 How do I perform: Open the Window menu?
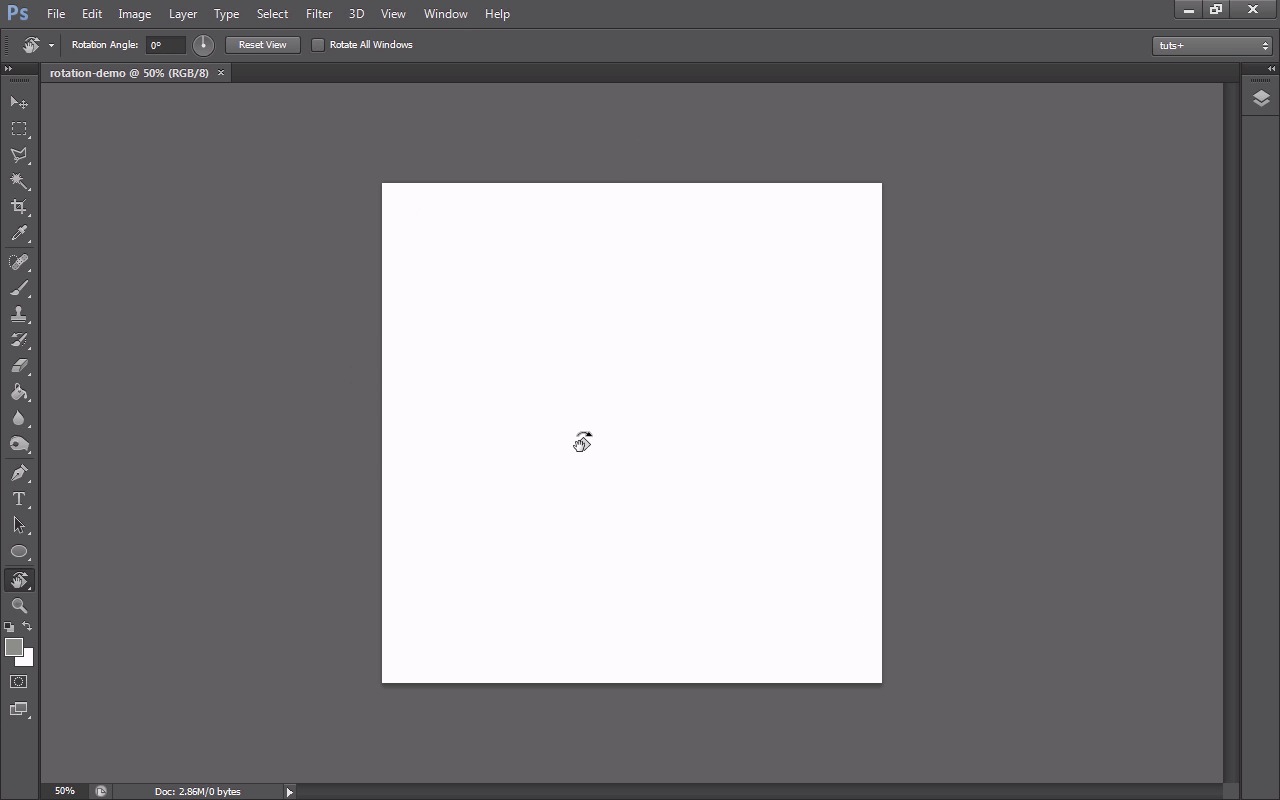[x=446, y=14]
